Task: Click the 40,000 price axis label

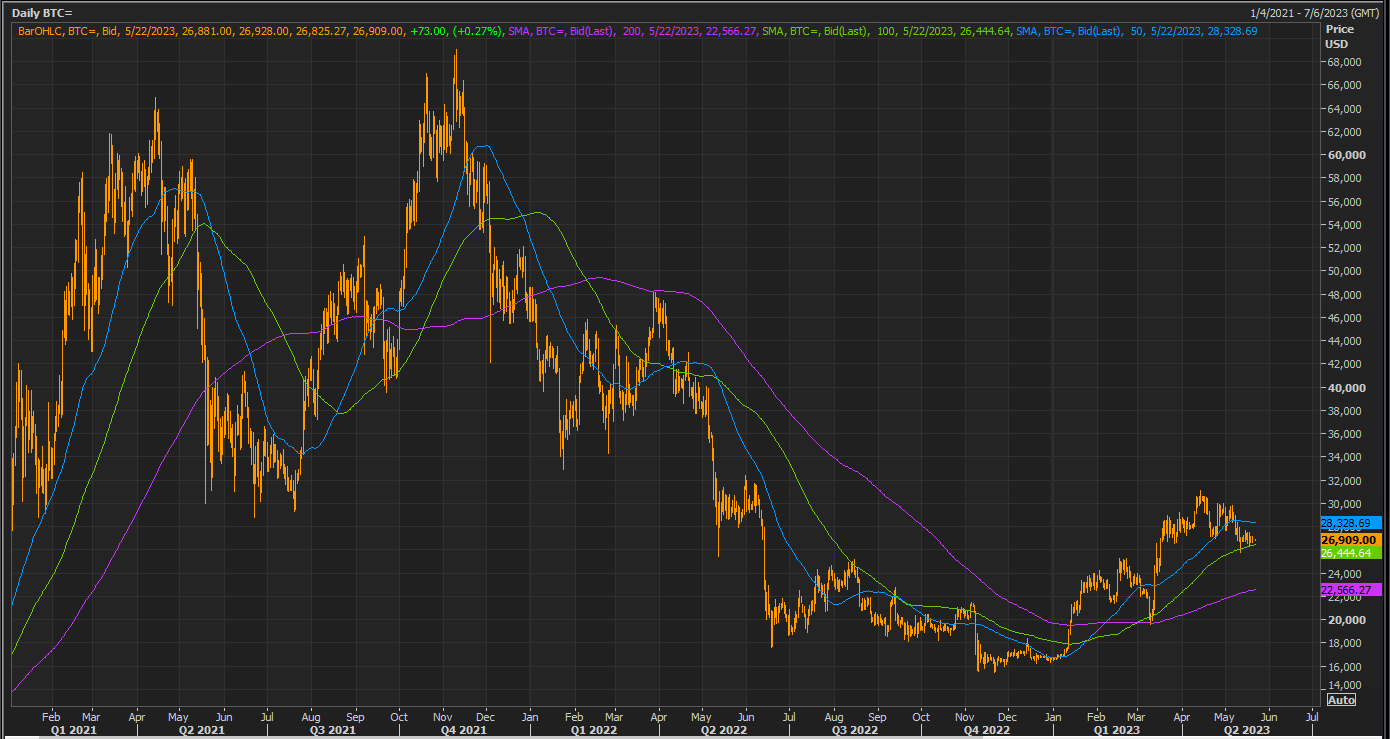Action: click(1346, 387)
